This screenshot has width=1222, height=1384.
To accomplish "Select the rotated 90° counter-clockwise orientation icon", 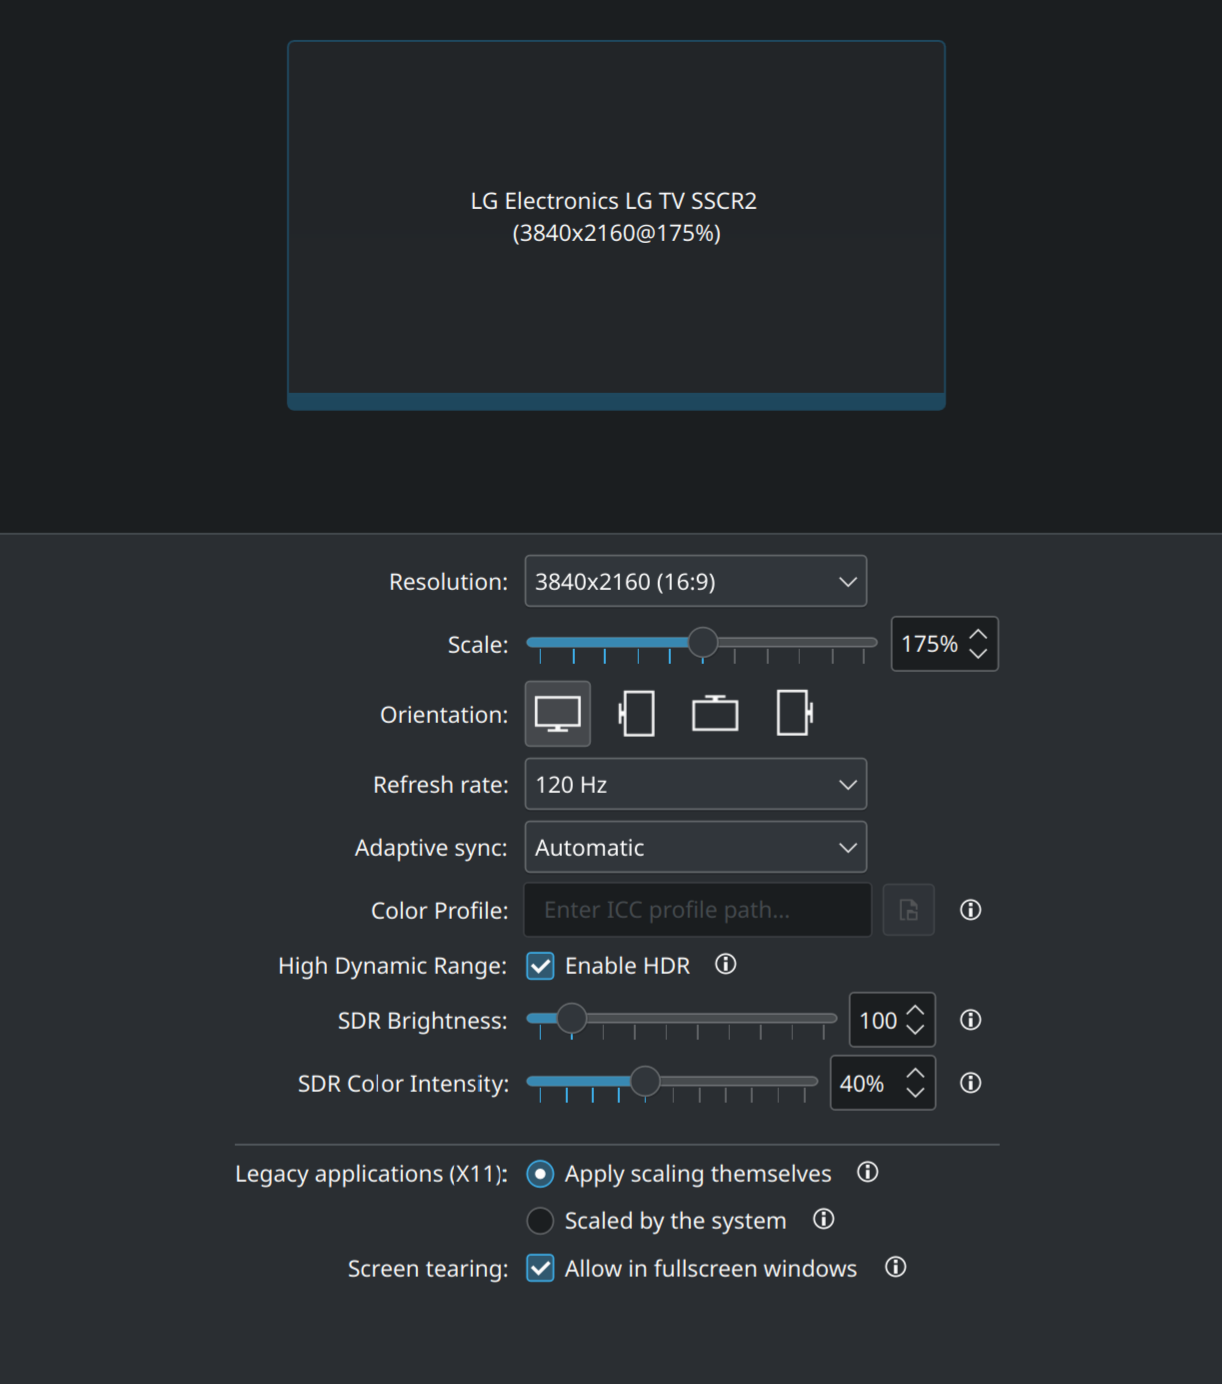I will (x=794, y=714).
